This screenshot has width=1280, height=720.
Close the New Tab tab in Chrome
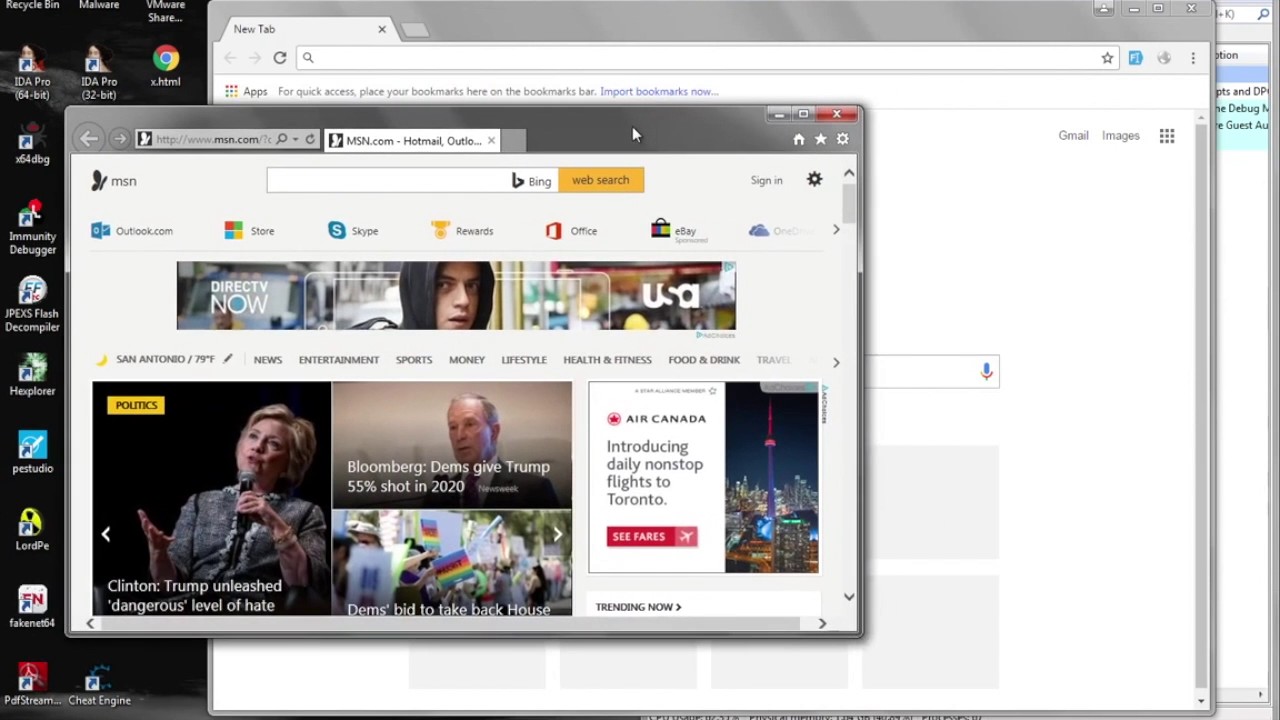(x=382, y=29)
